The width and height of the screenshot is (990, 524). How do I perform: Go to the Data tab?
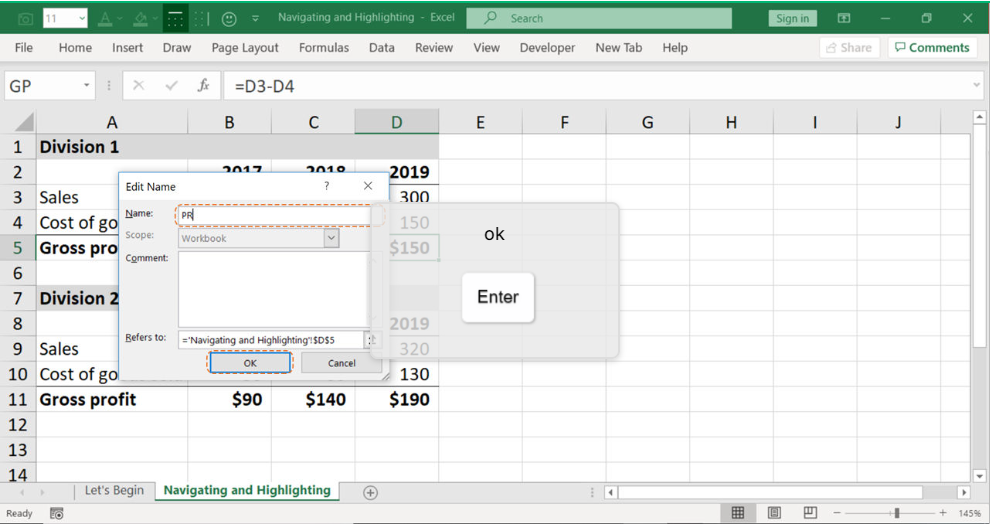click(x=381, y=48)
